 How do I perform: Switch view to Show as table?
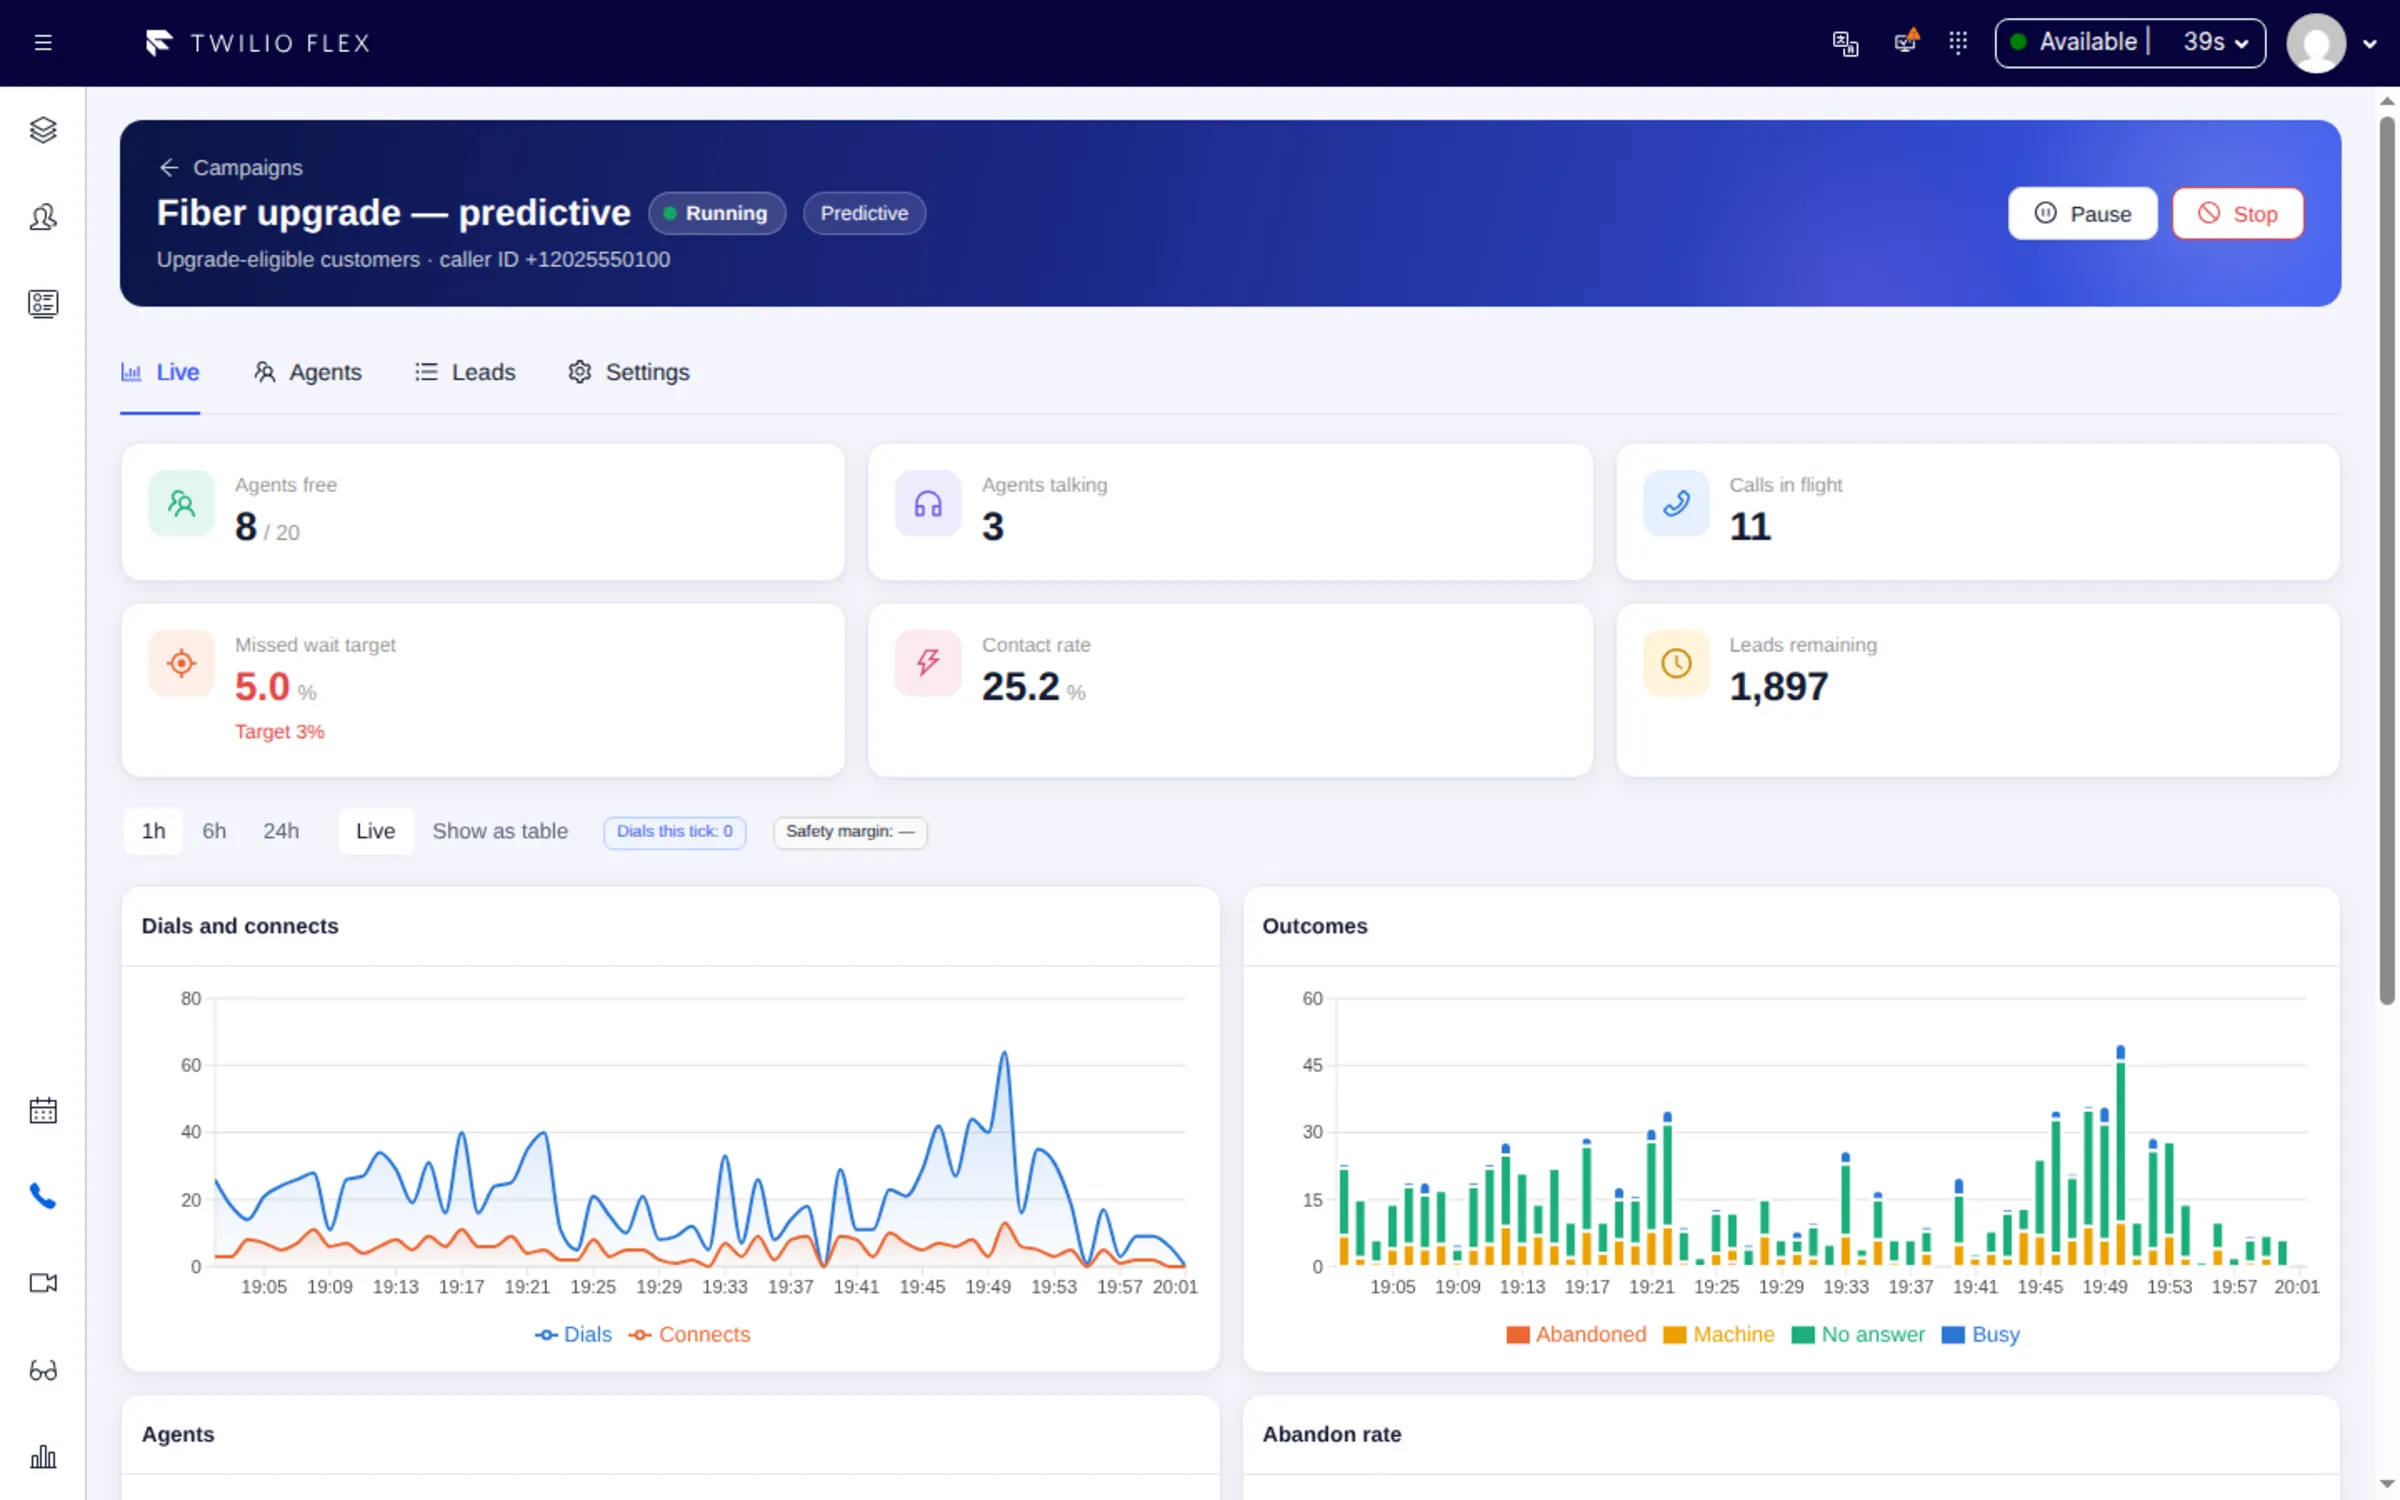(x=500, y=831)
